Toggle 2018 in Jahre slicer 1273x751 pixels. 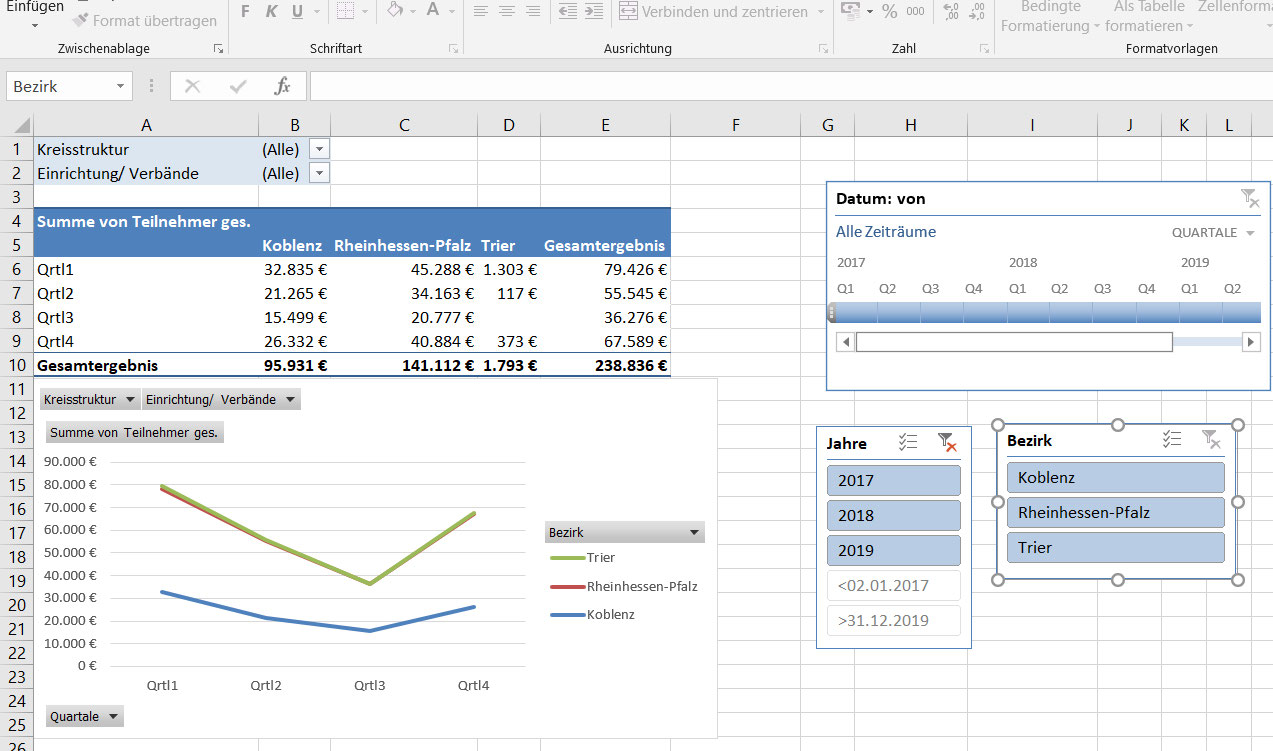894,515
